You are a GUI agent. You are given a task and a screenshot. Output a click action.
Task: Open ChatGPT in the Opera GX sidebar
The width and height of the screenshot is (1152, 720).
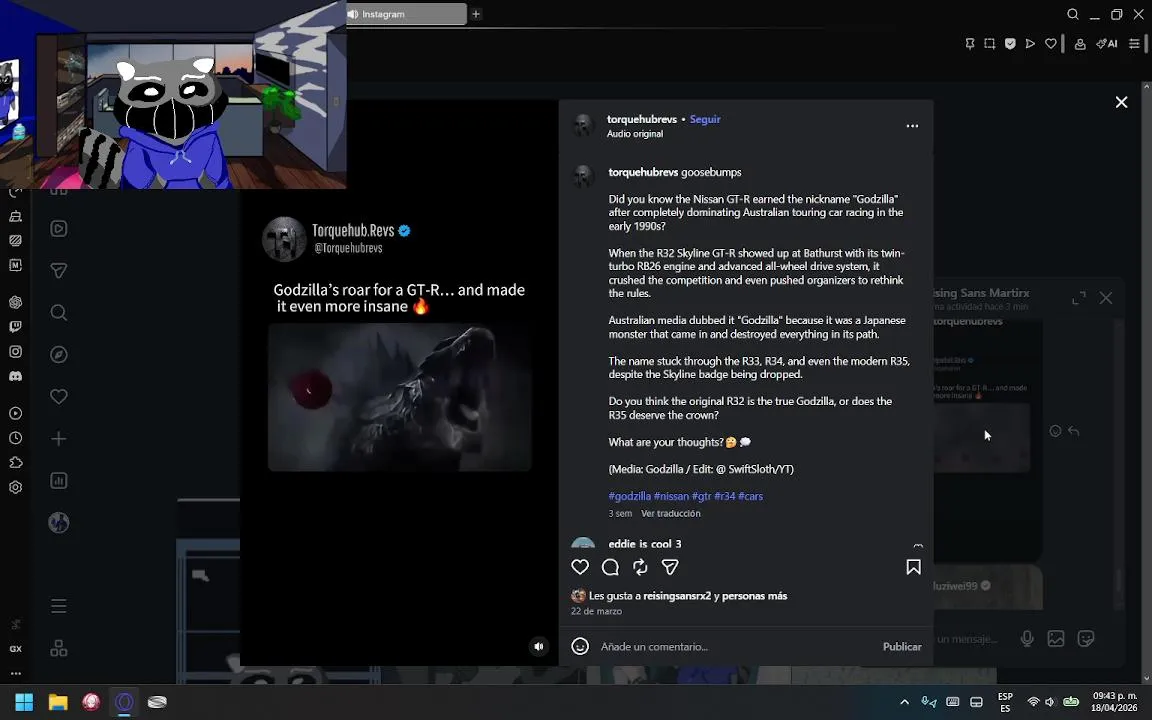point(15,302)
